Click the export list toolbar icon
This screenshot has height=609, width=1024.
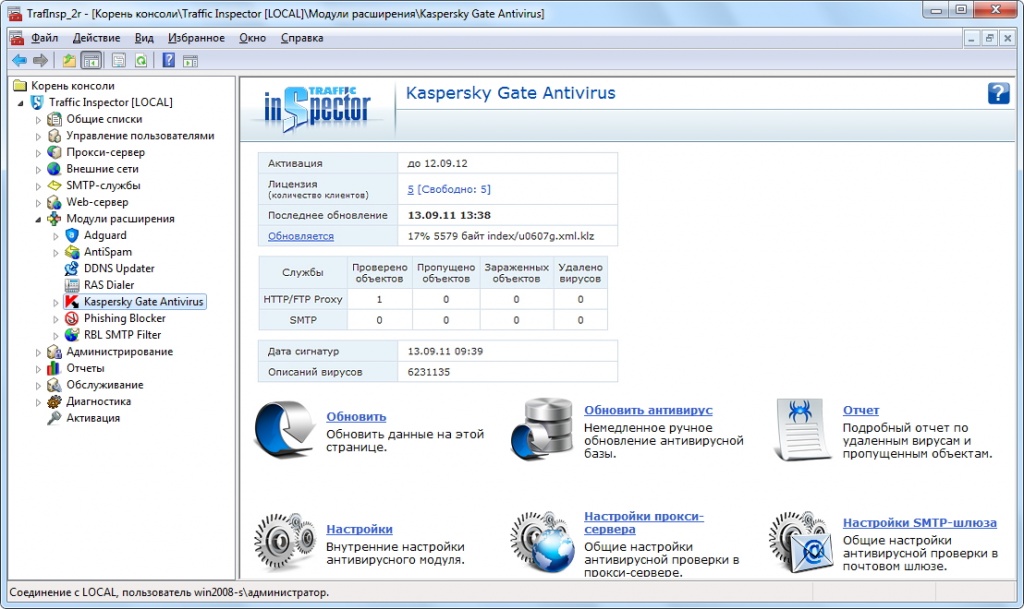119,61
